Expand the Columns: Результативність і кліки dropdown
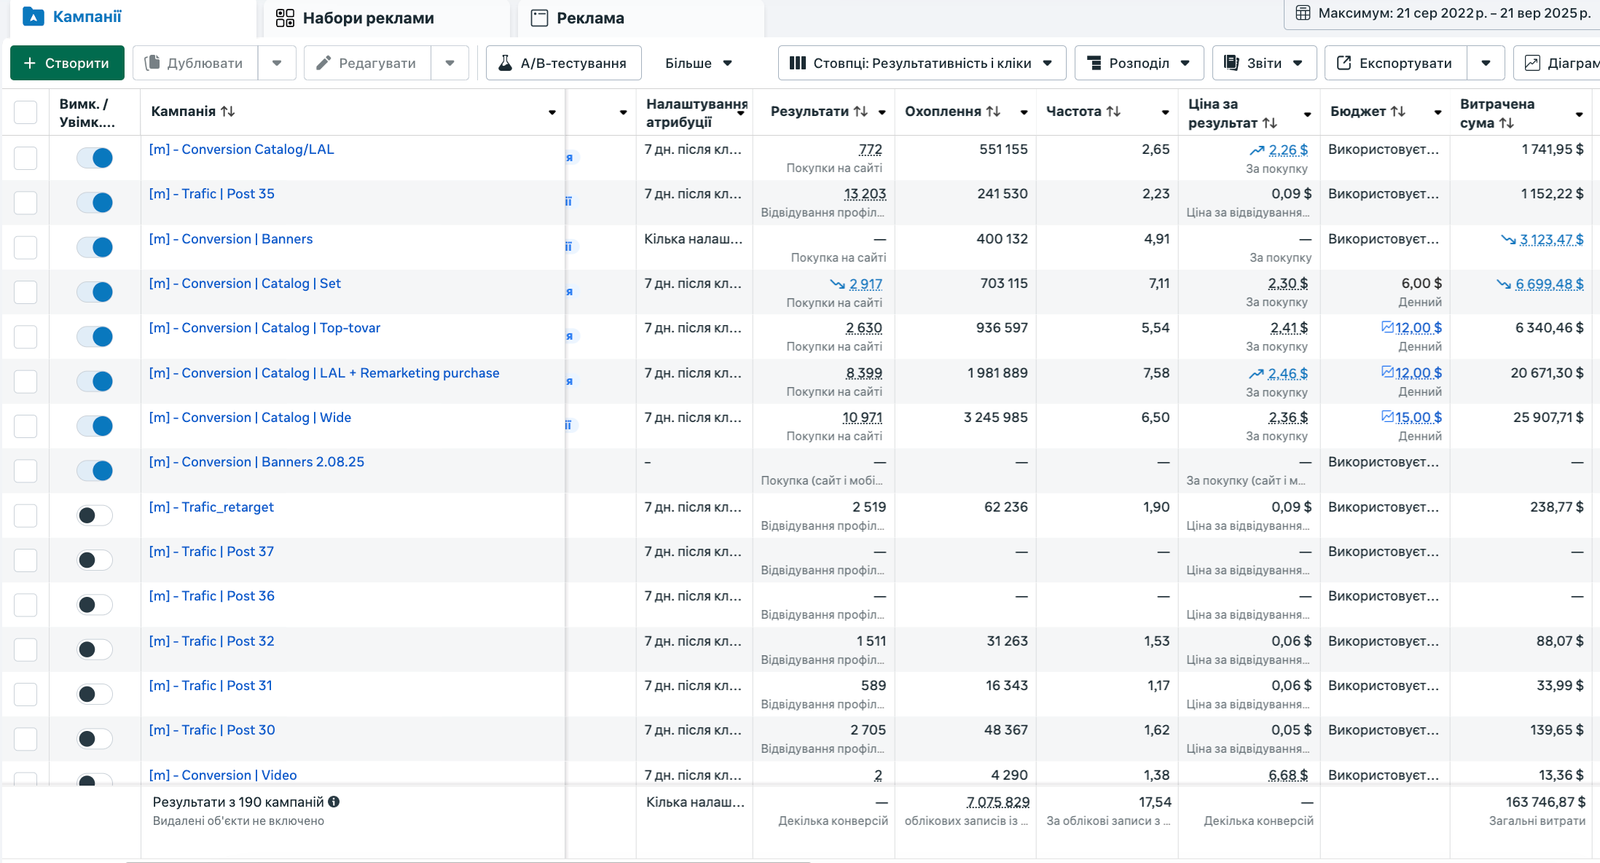 (921, 63)
